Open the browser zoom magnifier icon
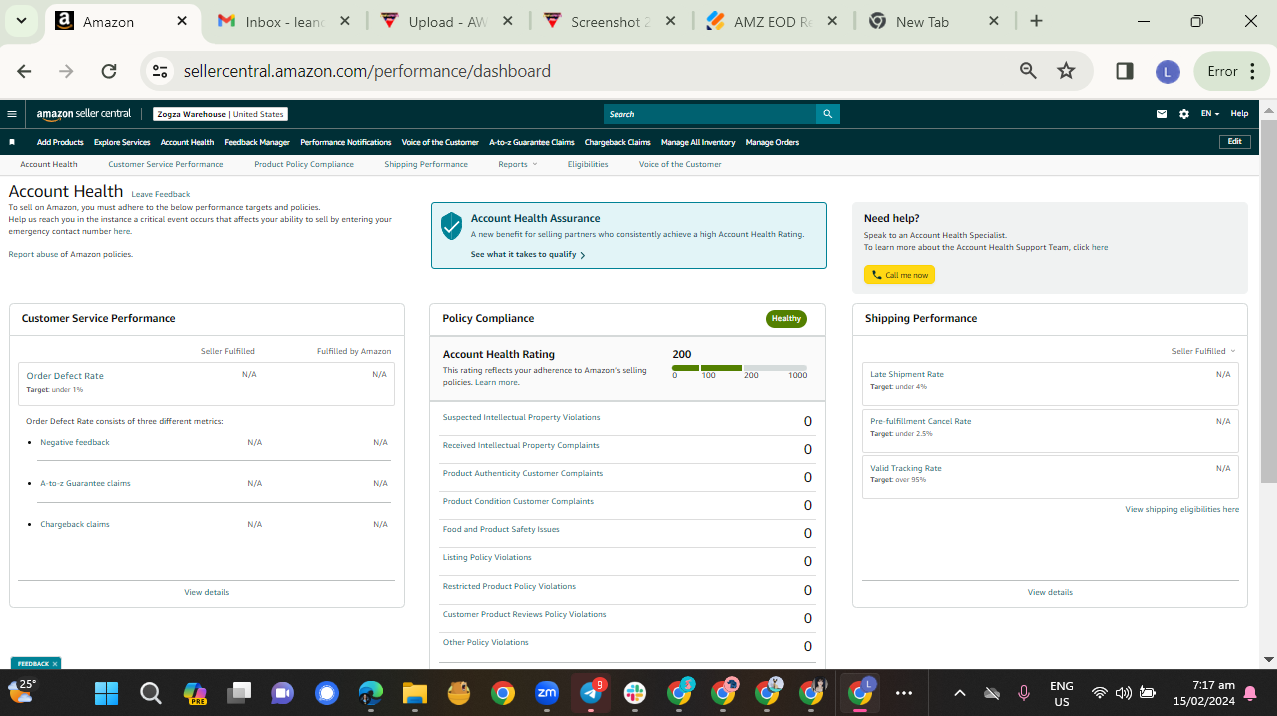 pos(1028,71)
